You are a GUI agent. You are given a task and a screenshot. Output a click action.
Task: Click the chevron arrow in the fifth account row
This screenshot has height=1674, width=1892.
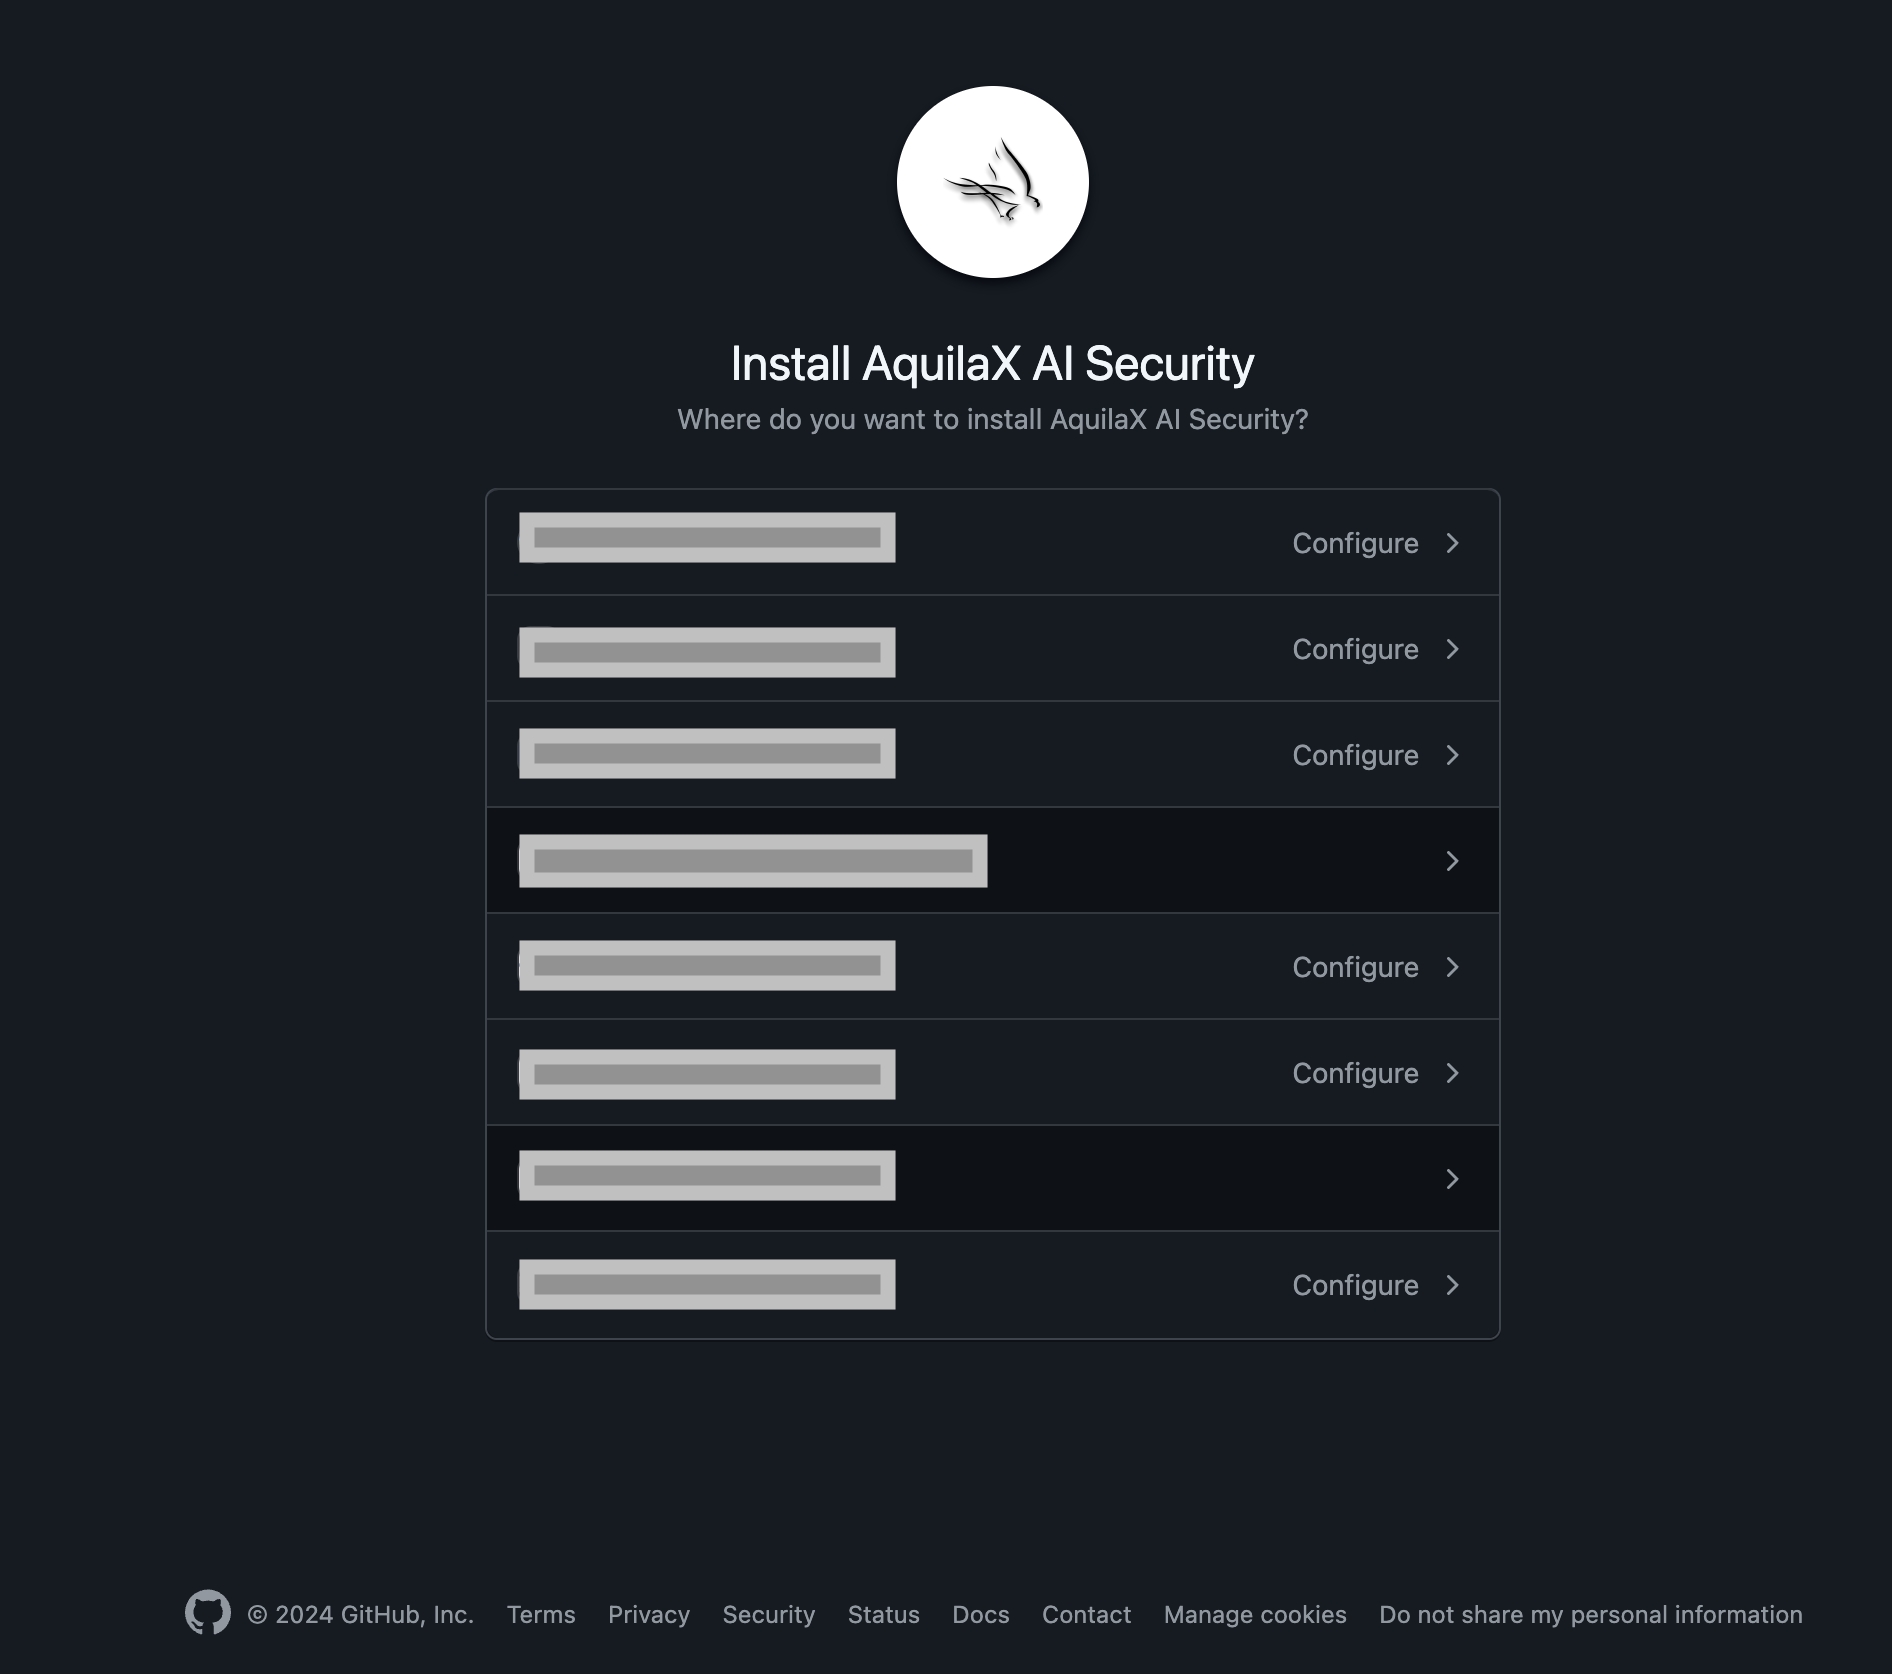pyautogui.click(x=1452, y=967)
